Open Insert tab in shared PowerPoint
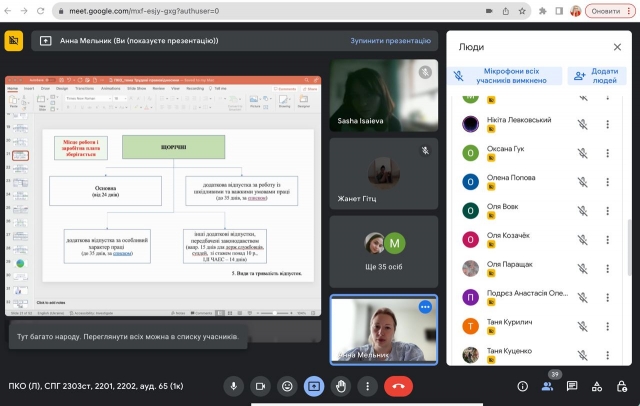Image resolution: width=640 pixels, height=406 pixels. pos(29,89)
